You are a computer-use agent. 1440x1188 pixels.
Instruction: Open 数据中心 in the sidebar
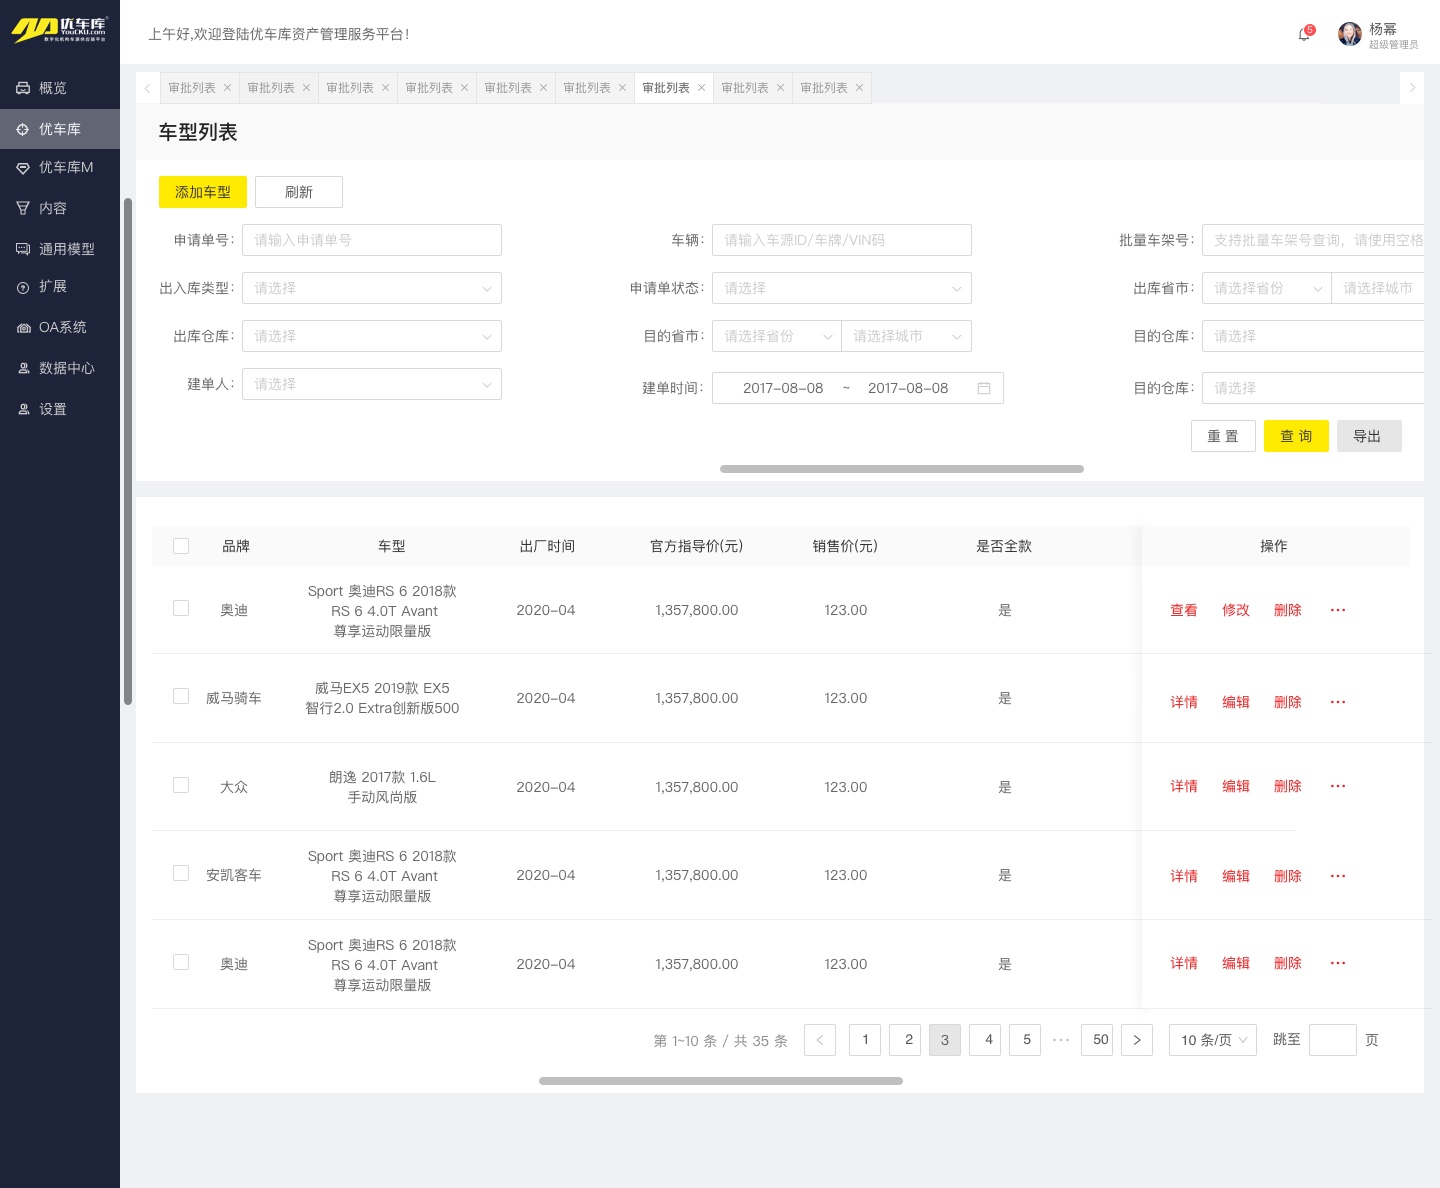66,368
